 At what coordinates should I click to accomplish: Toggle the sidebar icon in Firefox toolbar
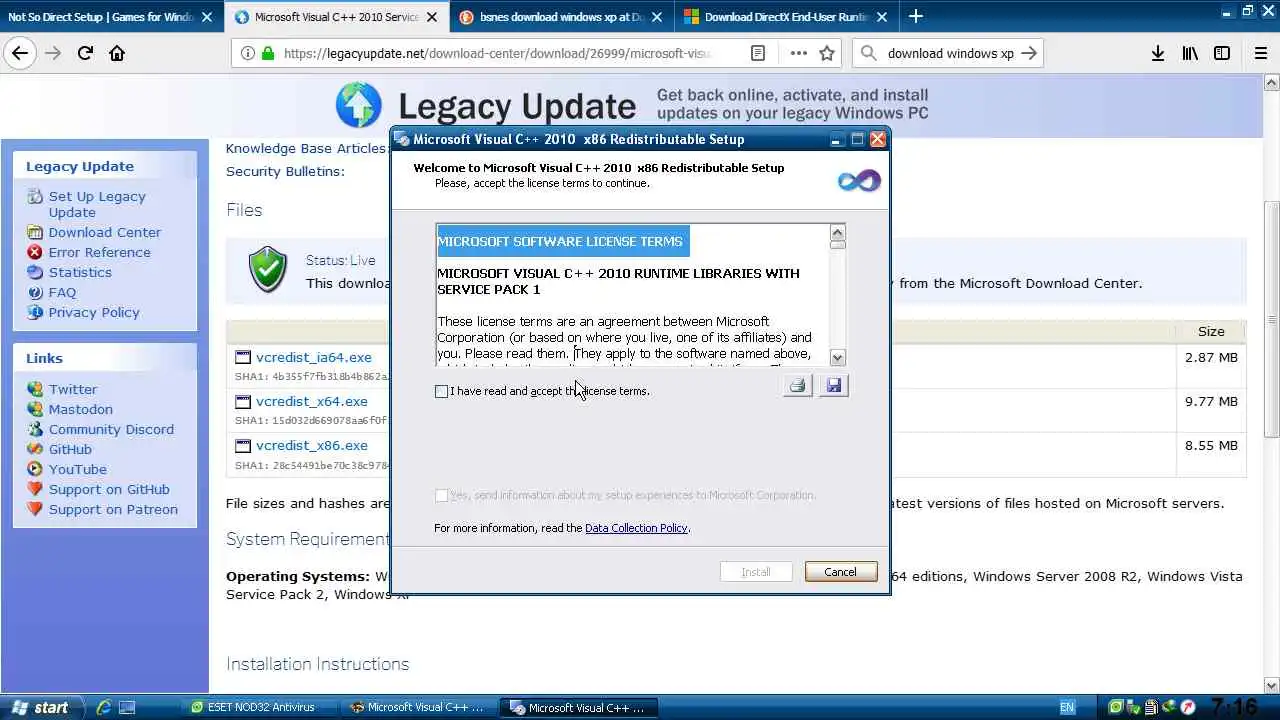(1222, 53)
